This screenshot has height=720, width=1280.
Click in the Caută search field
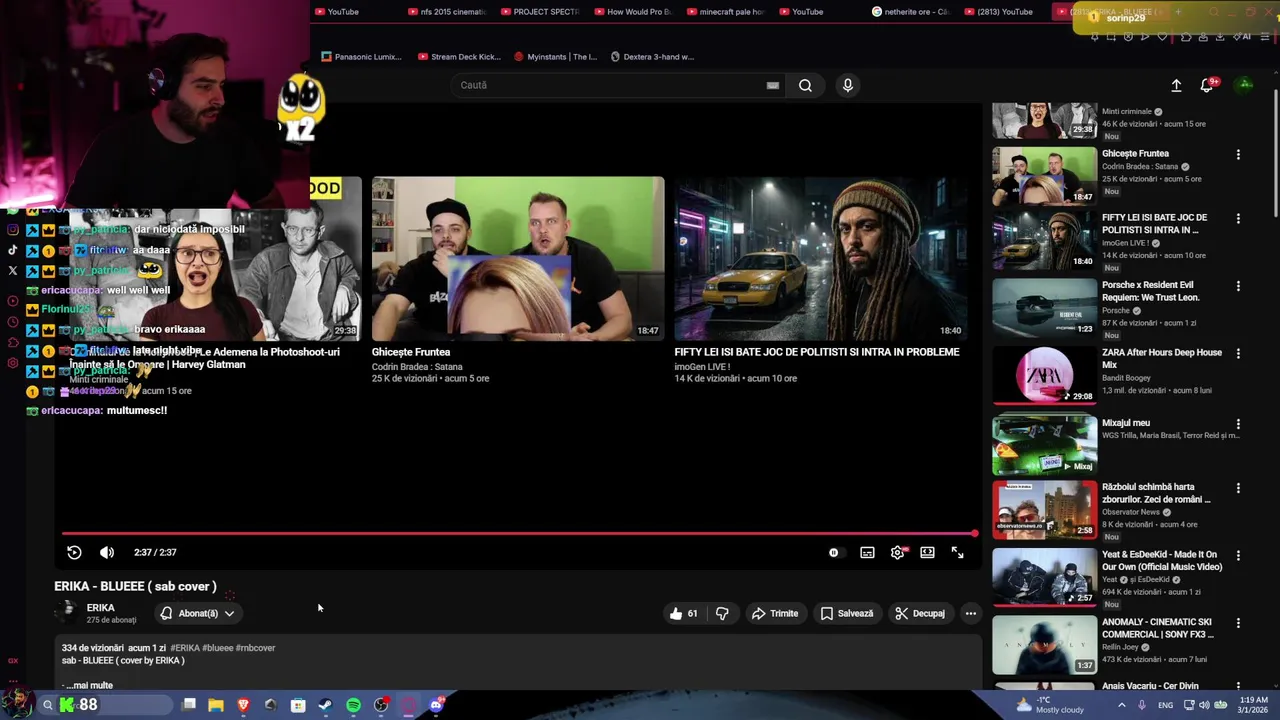coord(610,85)
